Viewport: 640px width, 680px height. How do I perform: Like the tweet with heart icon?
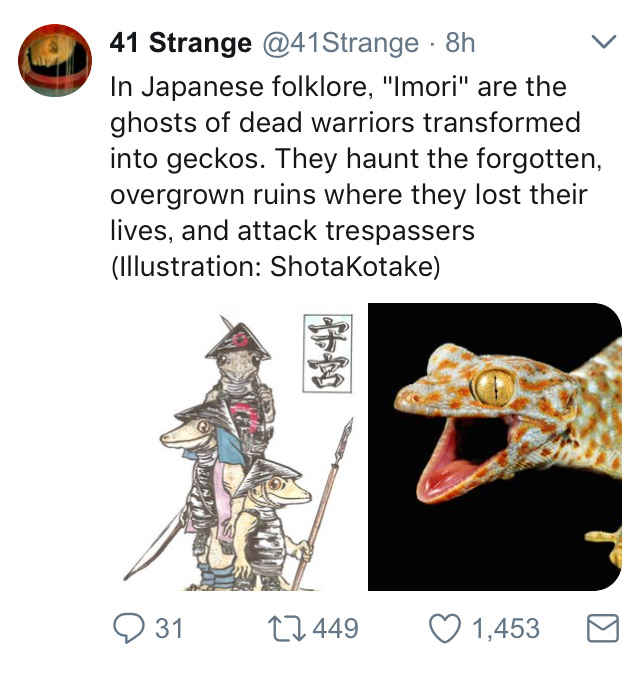pos(444,628)
